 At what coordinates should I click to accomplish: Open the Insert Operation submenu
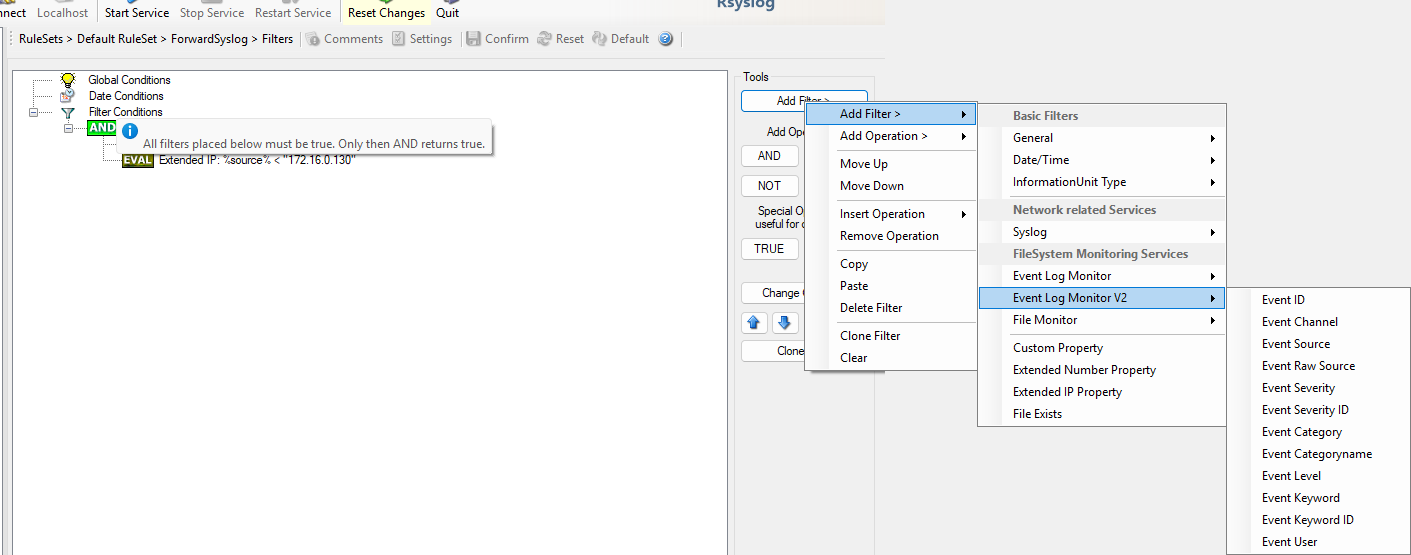890,214
